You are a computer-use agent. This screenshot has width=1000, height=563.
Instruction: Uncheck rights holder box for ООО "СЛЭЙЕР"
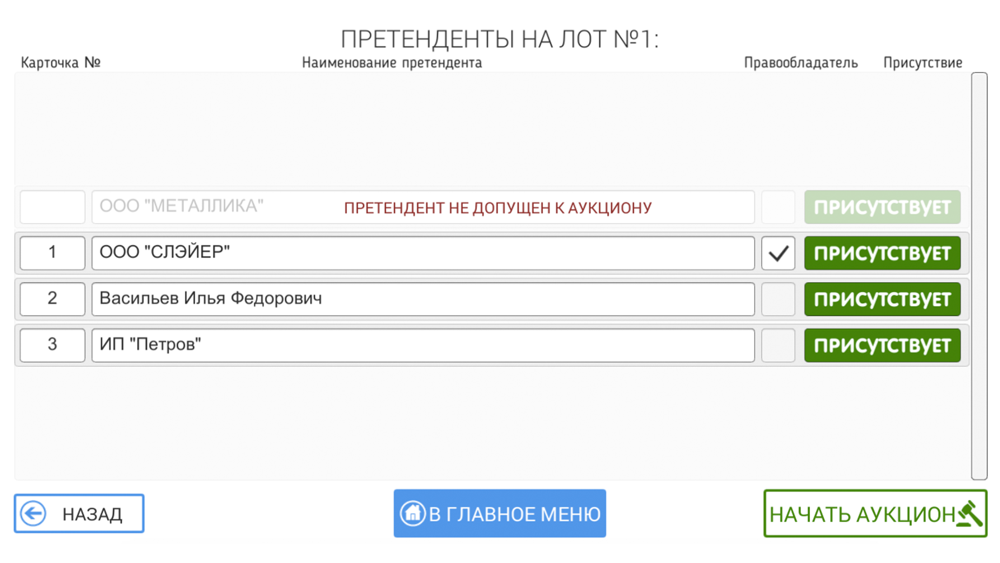pos(778,253)
